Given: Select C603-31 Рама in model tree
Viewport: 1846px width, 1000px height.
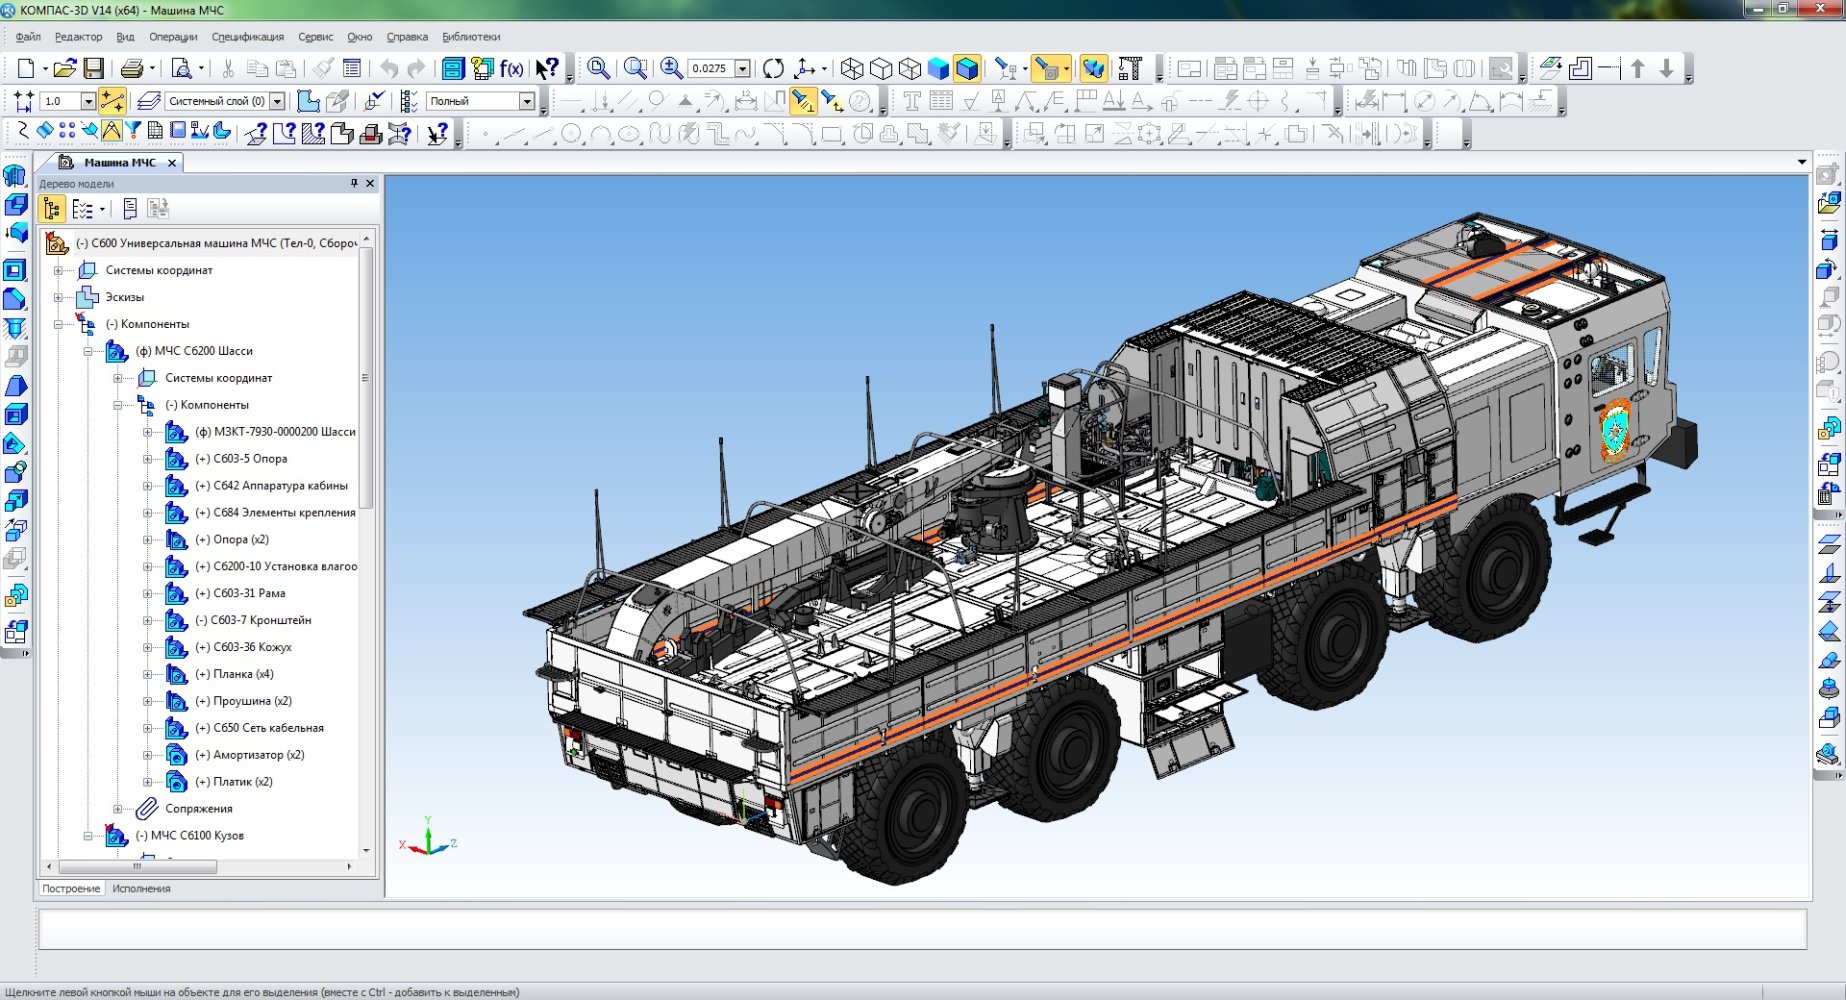Looking at the screenshot, I should coord(249,593).
